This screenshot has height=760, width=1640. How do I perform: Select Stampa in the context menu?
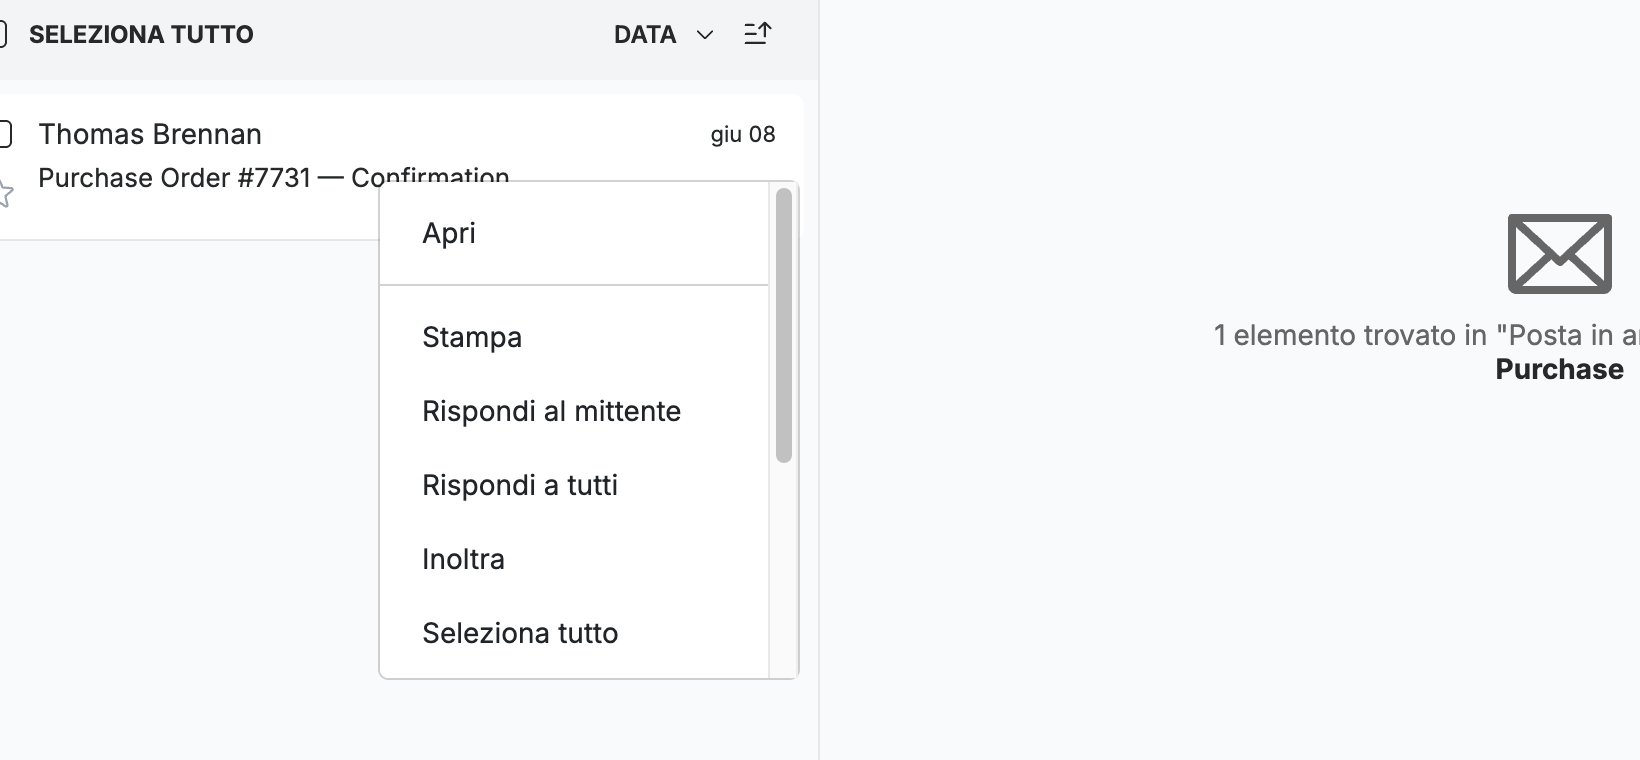pyautogui.click(x=574, y=337)
